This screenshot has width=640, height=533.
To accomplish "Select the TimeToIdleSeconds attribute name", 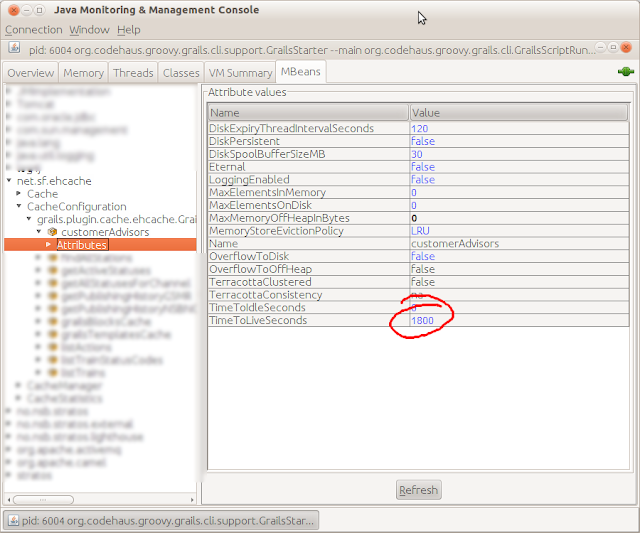I will tap(257, 308).
